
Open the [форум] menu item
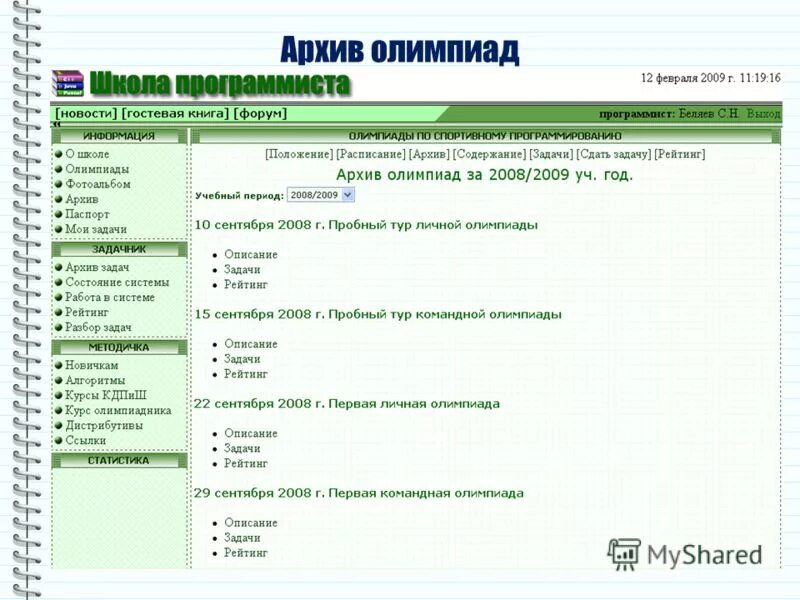point(260,113)
